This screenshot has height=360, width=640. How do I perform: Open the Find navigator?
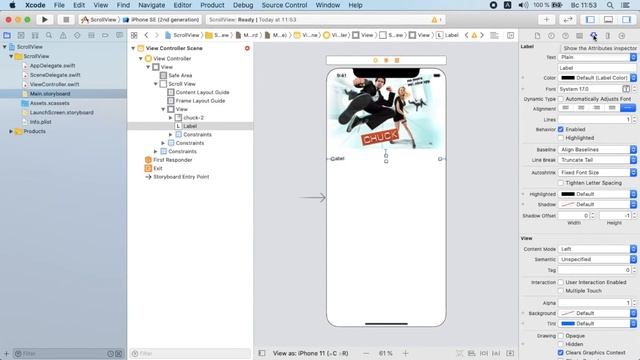pyautogui.click(x=49, y=36)
